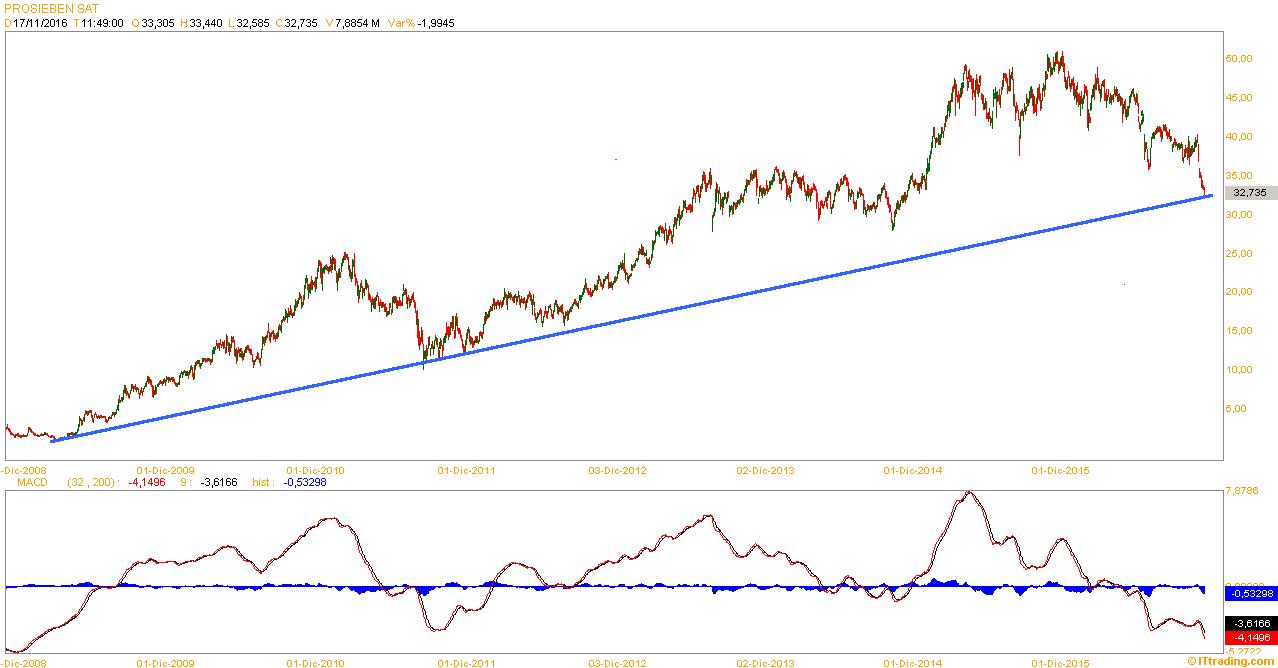The height and width of the screenshot is (668, 1278).
Task: Select 03-Dic-2012 on the price chart axis
Action: pos(617,469)
